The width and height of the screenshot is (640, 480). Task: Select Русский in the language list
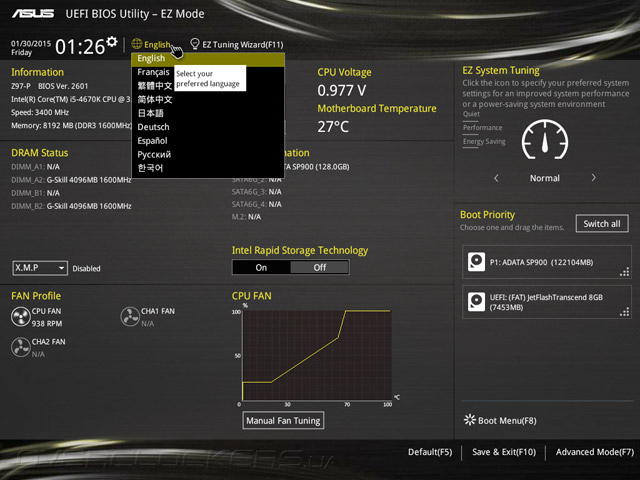208,154
